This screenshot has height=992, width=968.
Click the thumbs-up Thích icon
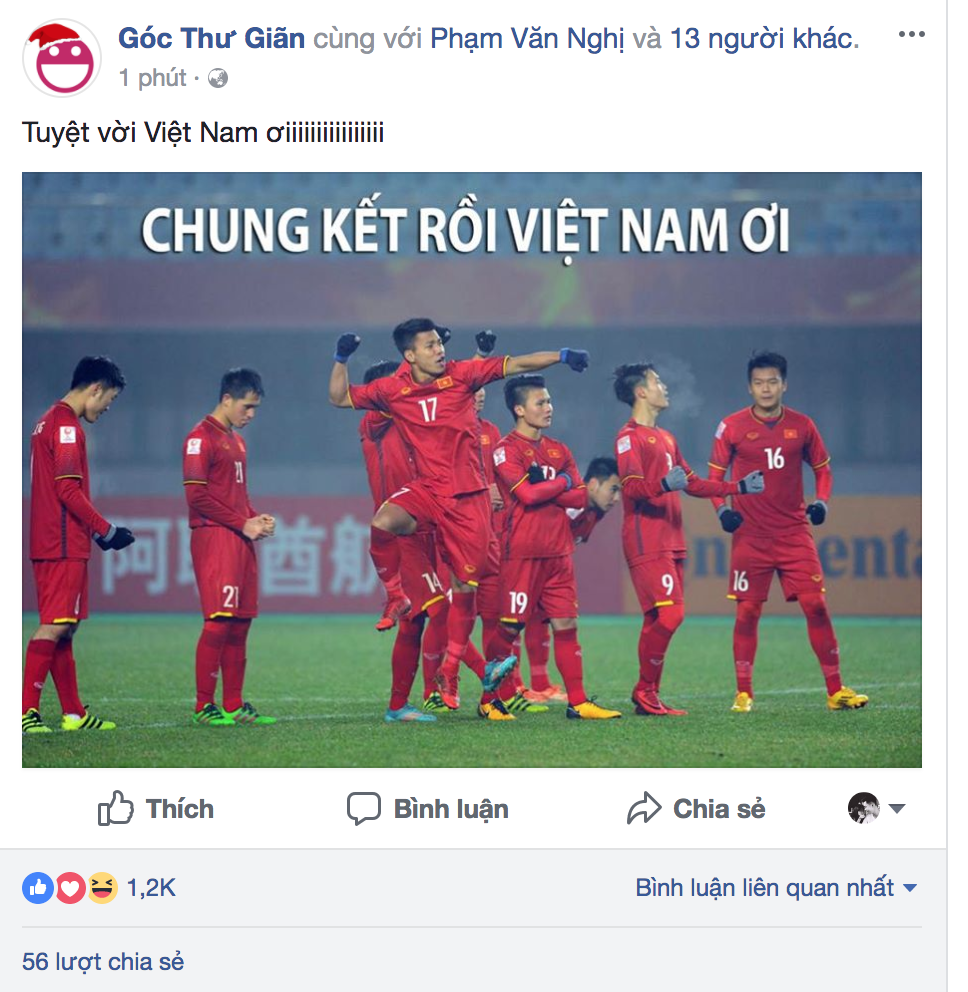tap(116, 808)
